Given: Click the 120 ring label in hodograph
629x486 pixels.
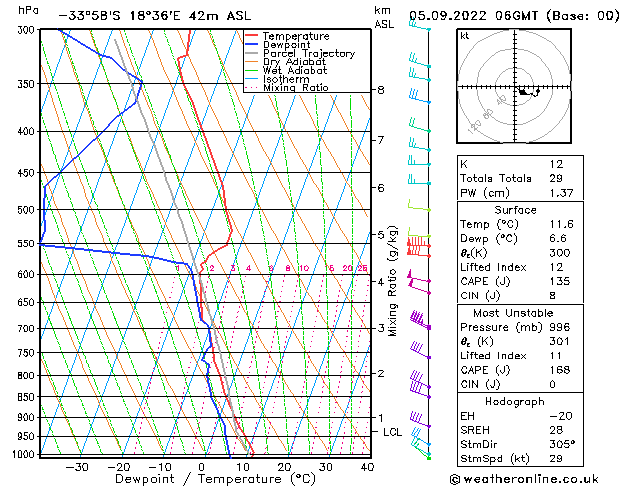Looking at the screenshot, I should coord(475,128).
